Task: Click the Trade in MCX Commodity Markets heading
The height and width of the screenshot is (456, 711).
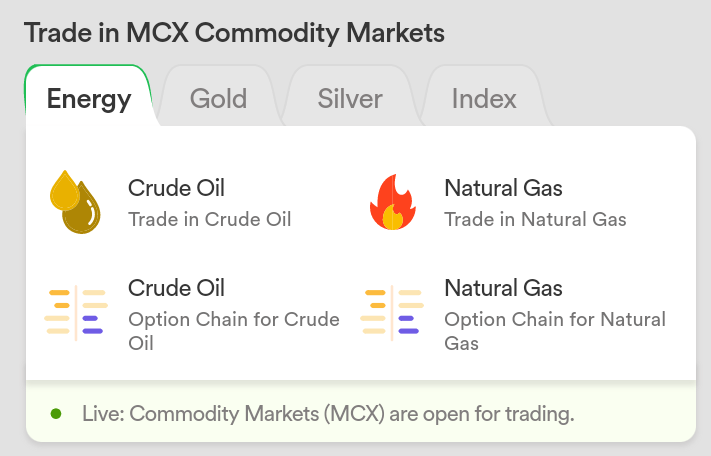Action: 234,33
